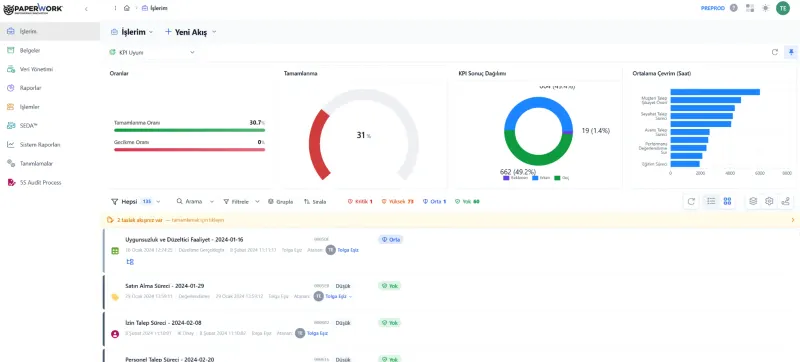Screen dimensions: 800x362
Task: Click the hierarchy icon under Uygunsuzluk item
Action: pyautogui.click(x=130, y=262)
